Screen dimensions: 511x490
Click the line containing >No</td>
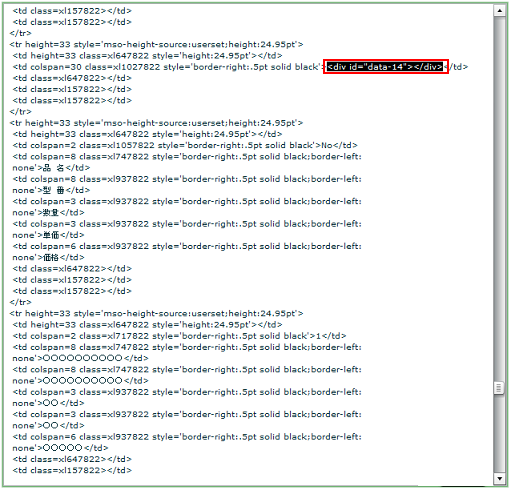(185, 145)
